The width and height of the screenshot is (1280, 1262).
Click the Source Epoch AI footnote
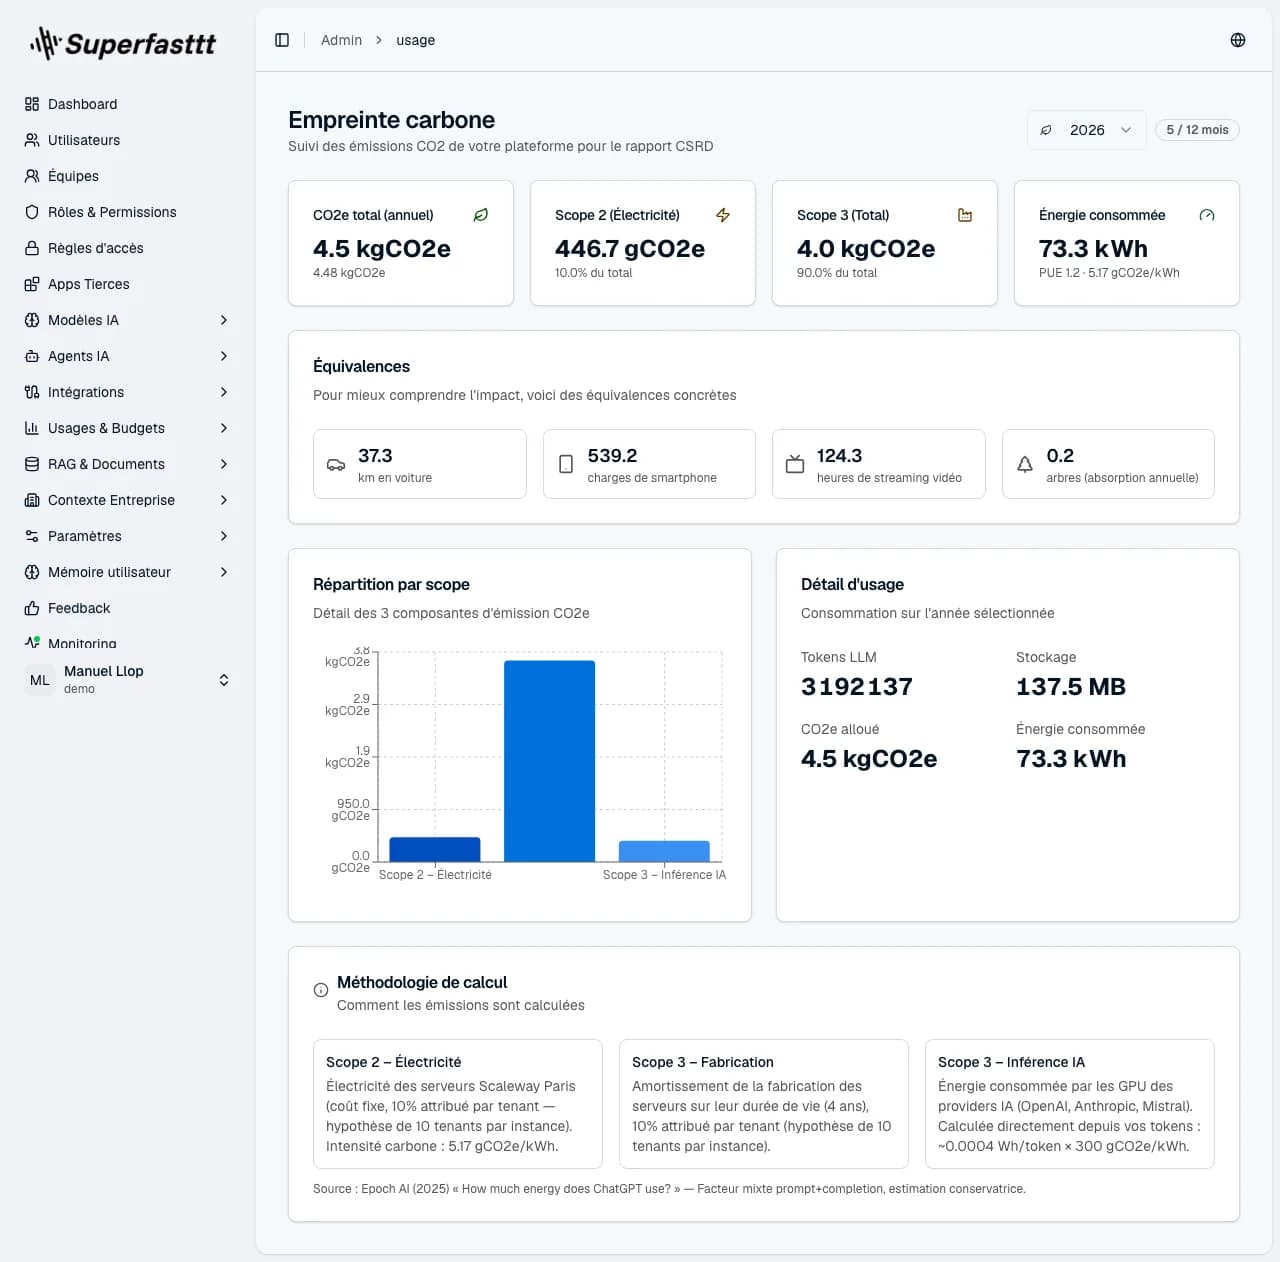point(669,1189)
